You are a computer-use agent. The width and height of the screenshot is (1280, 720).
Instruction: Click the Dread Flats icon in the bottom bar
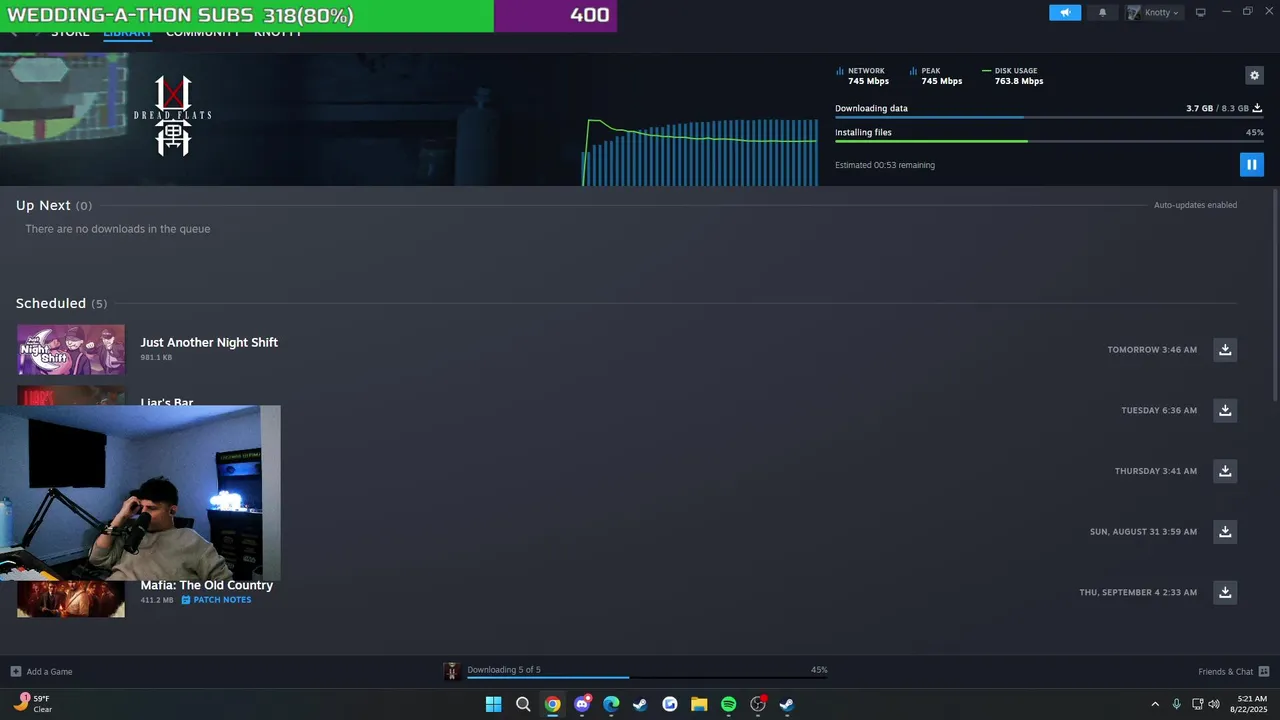[x=451, y=671]
